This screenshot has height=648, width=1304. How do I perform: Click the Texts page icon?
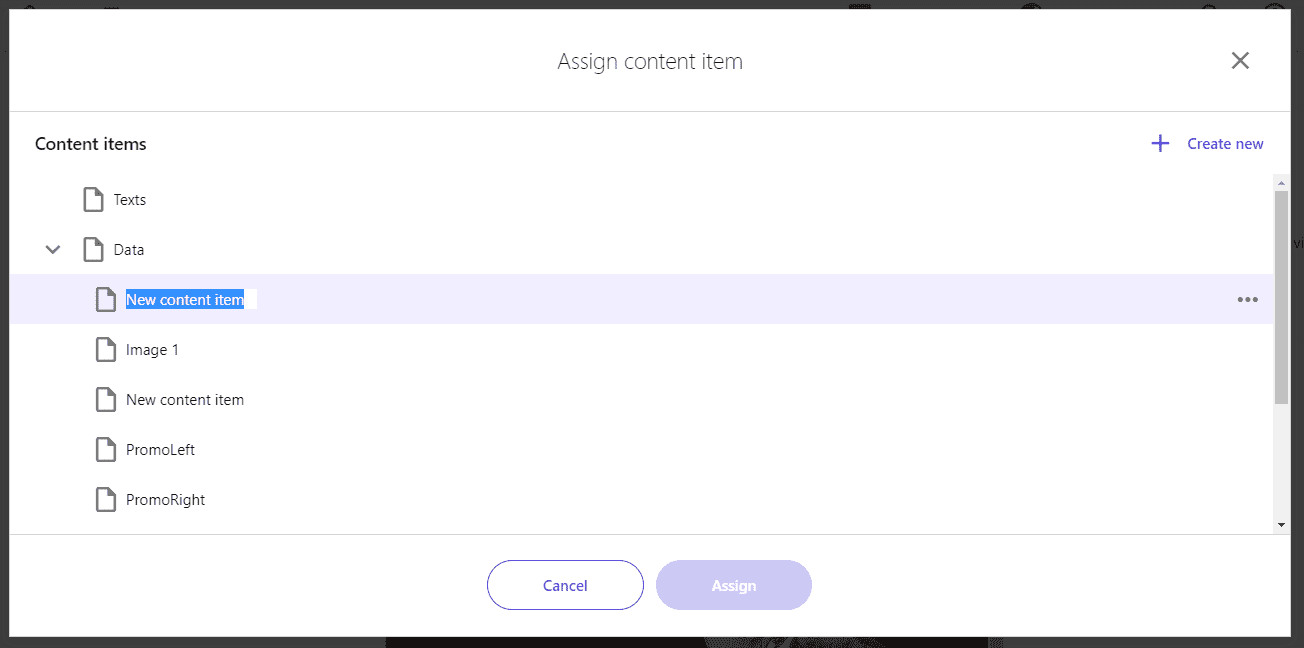pos(93,200)
